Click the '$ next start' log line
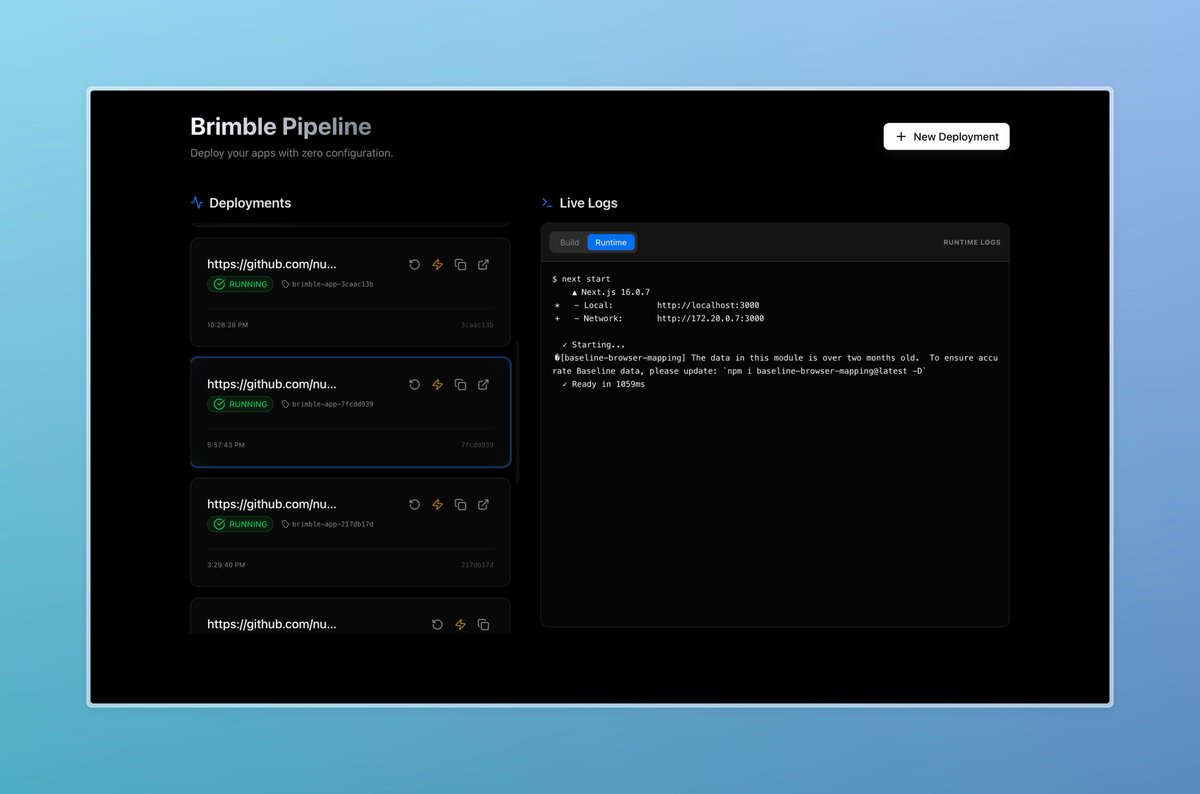Viewport: 1200px width, 794px height. tap(581, 279)
